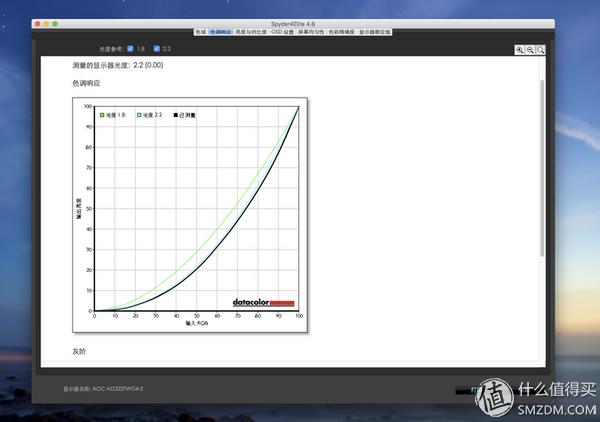This screenshot has width=600, height=422.
Task: Toggle the 2.2 gamma reference checkbox
Action: pos(156,48)
